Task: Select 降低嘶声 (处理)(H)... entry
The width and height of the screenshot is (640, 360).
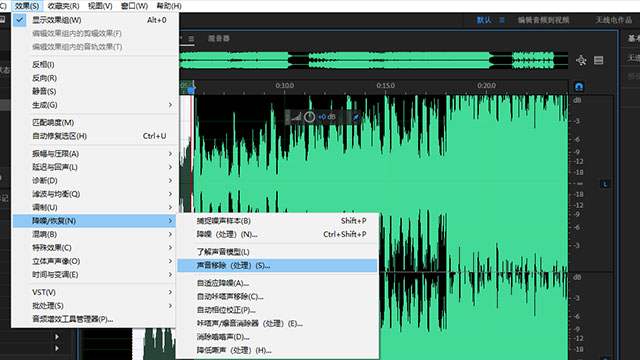Action: pyautogui.click(x=278, y=350)
